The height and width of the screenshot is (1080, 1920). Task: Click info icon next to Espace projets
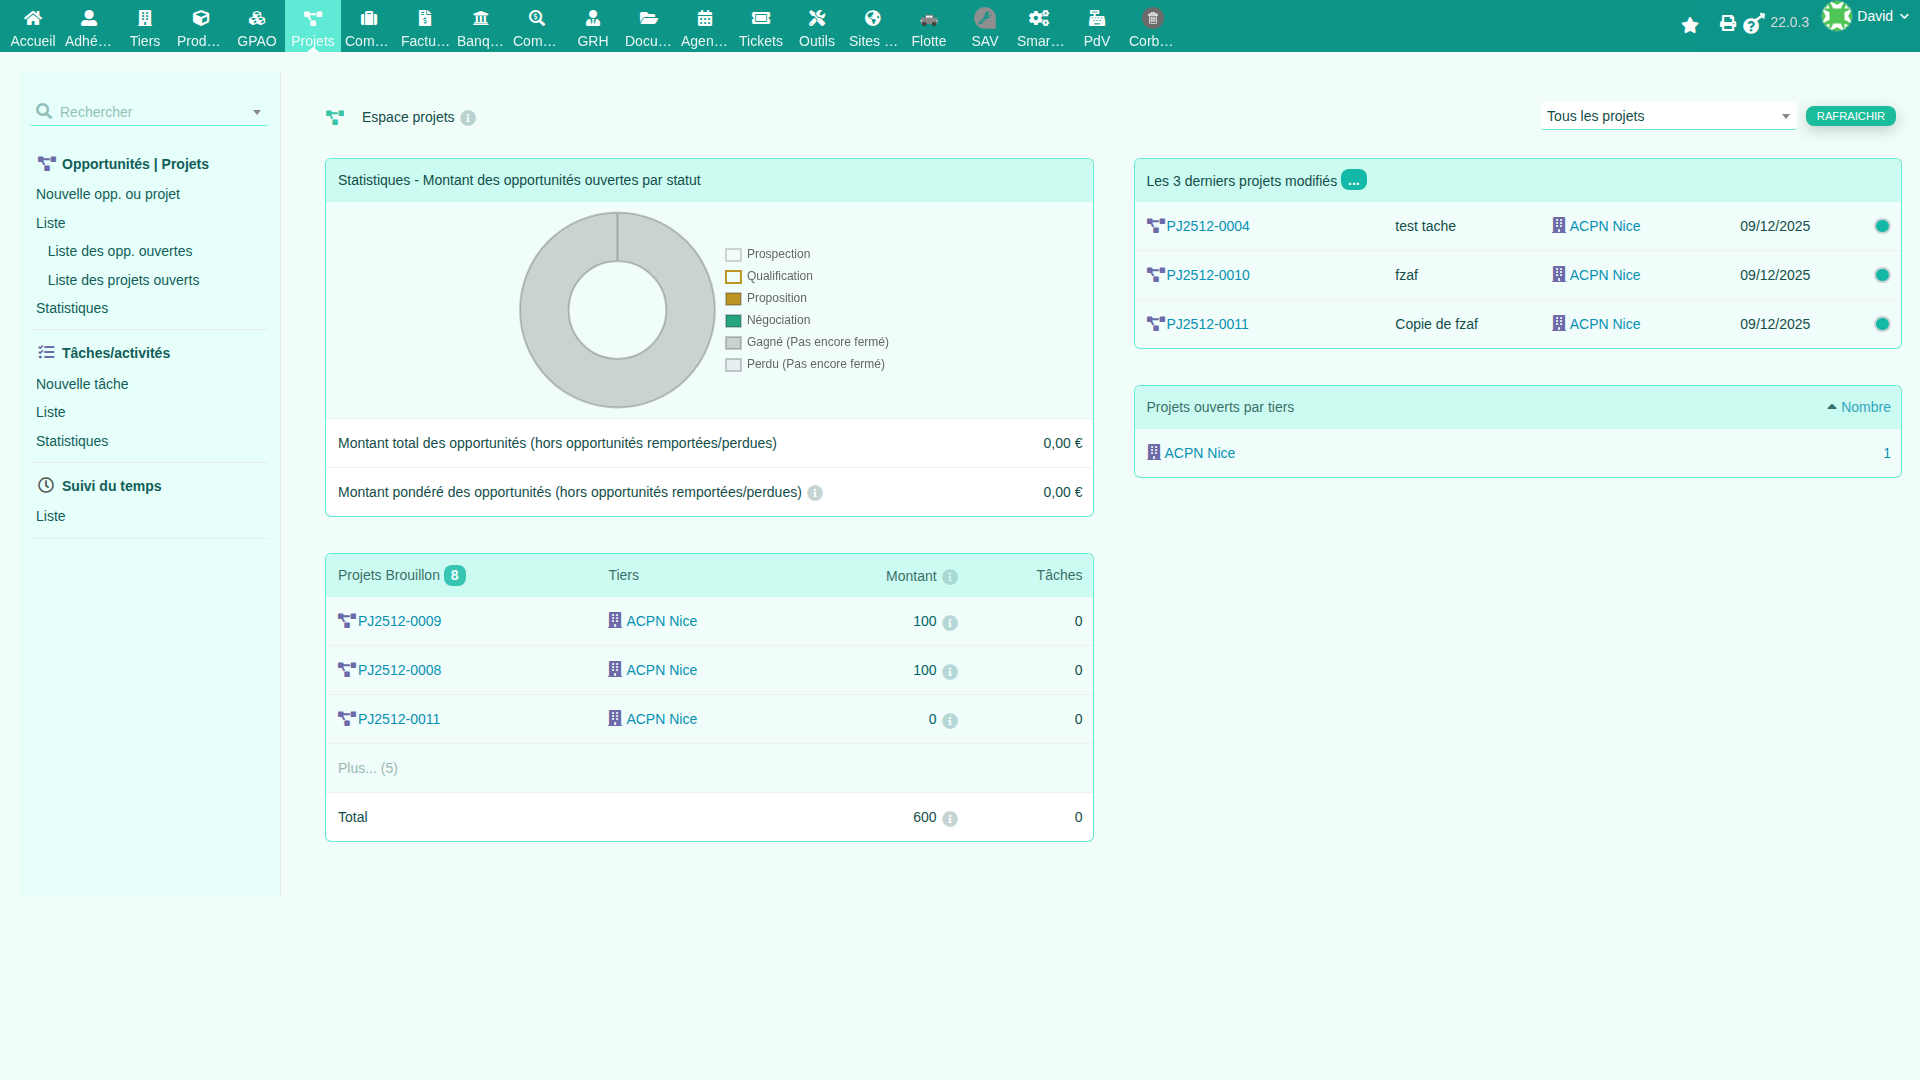click(x=468, y=118)
